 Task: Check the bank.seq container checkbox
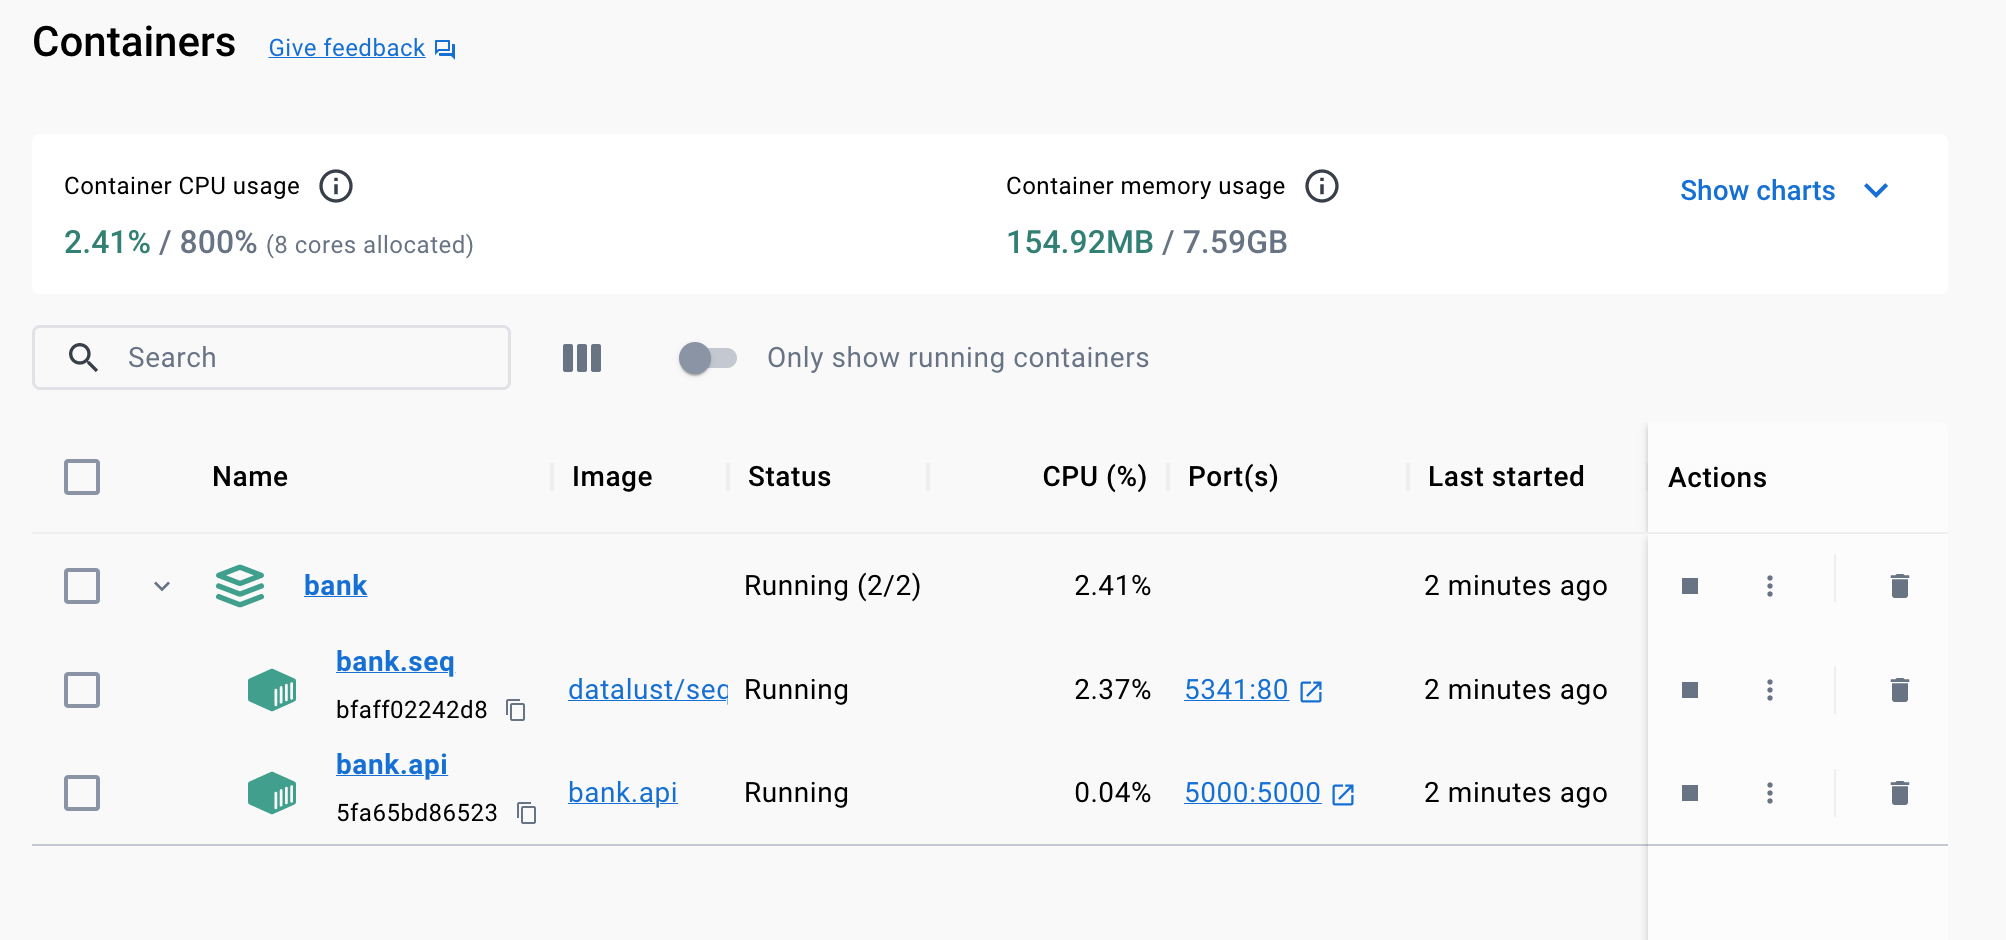click(82, 690)
